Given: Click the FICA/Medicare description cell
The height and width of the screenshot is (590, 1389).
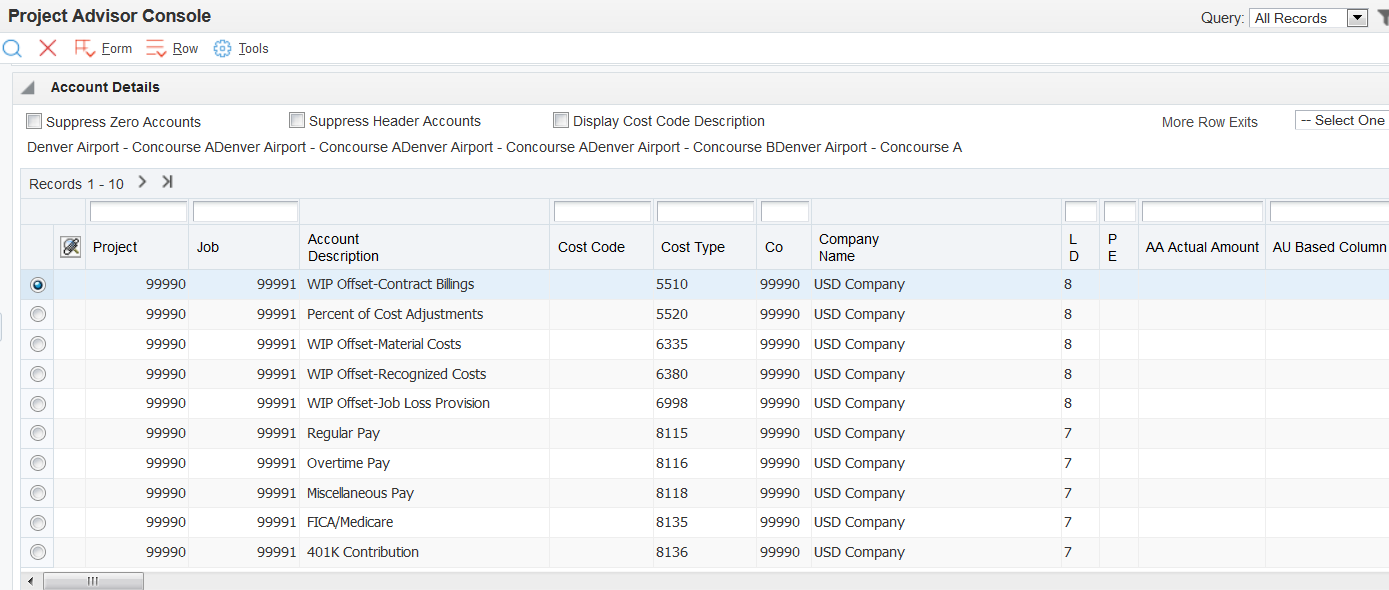Looking at the screenshot, I should click(x=424, y=522).
